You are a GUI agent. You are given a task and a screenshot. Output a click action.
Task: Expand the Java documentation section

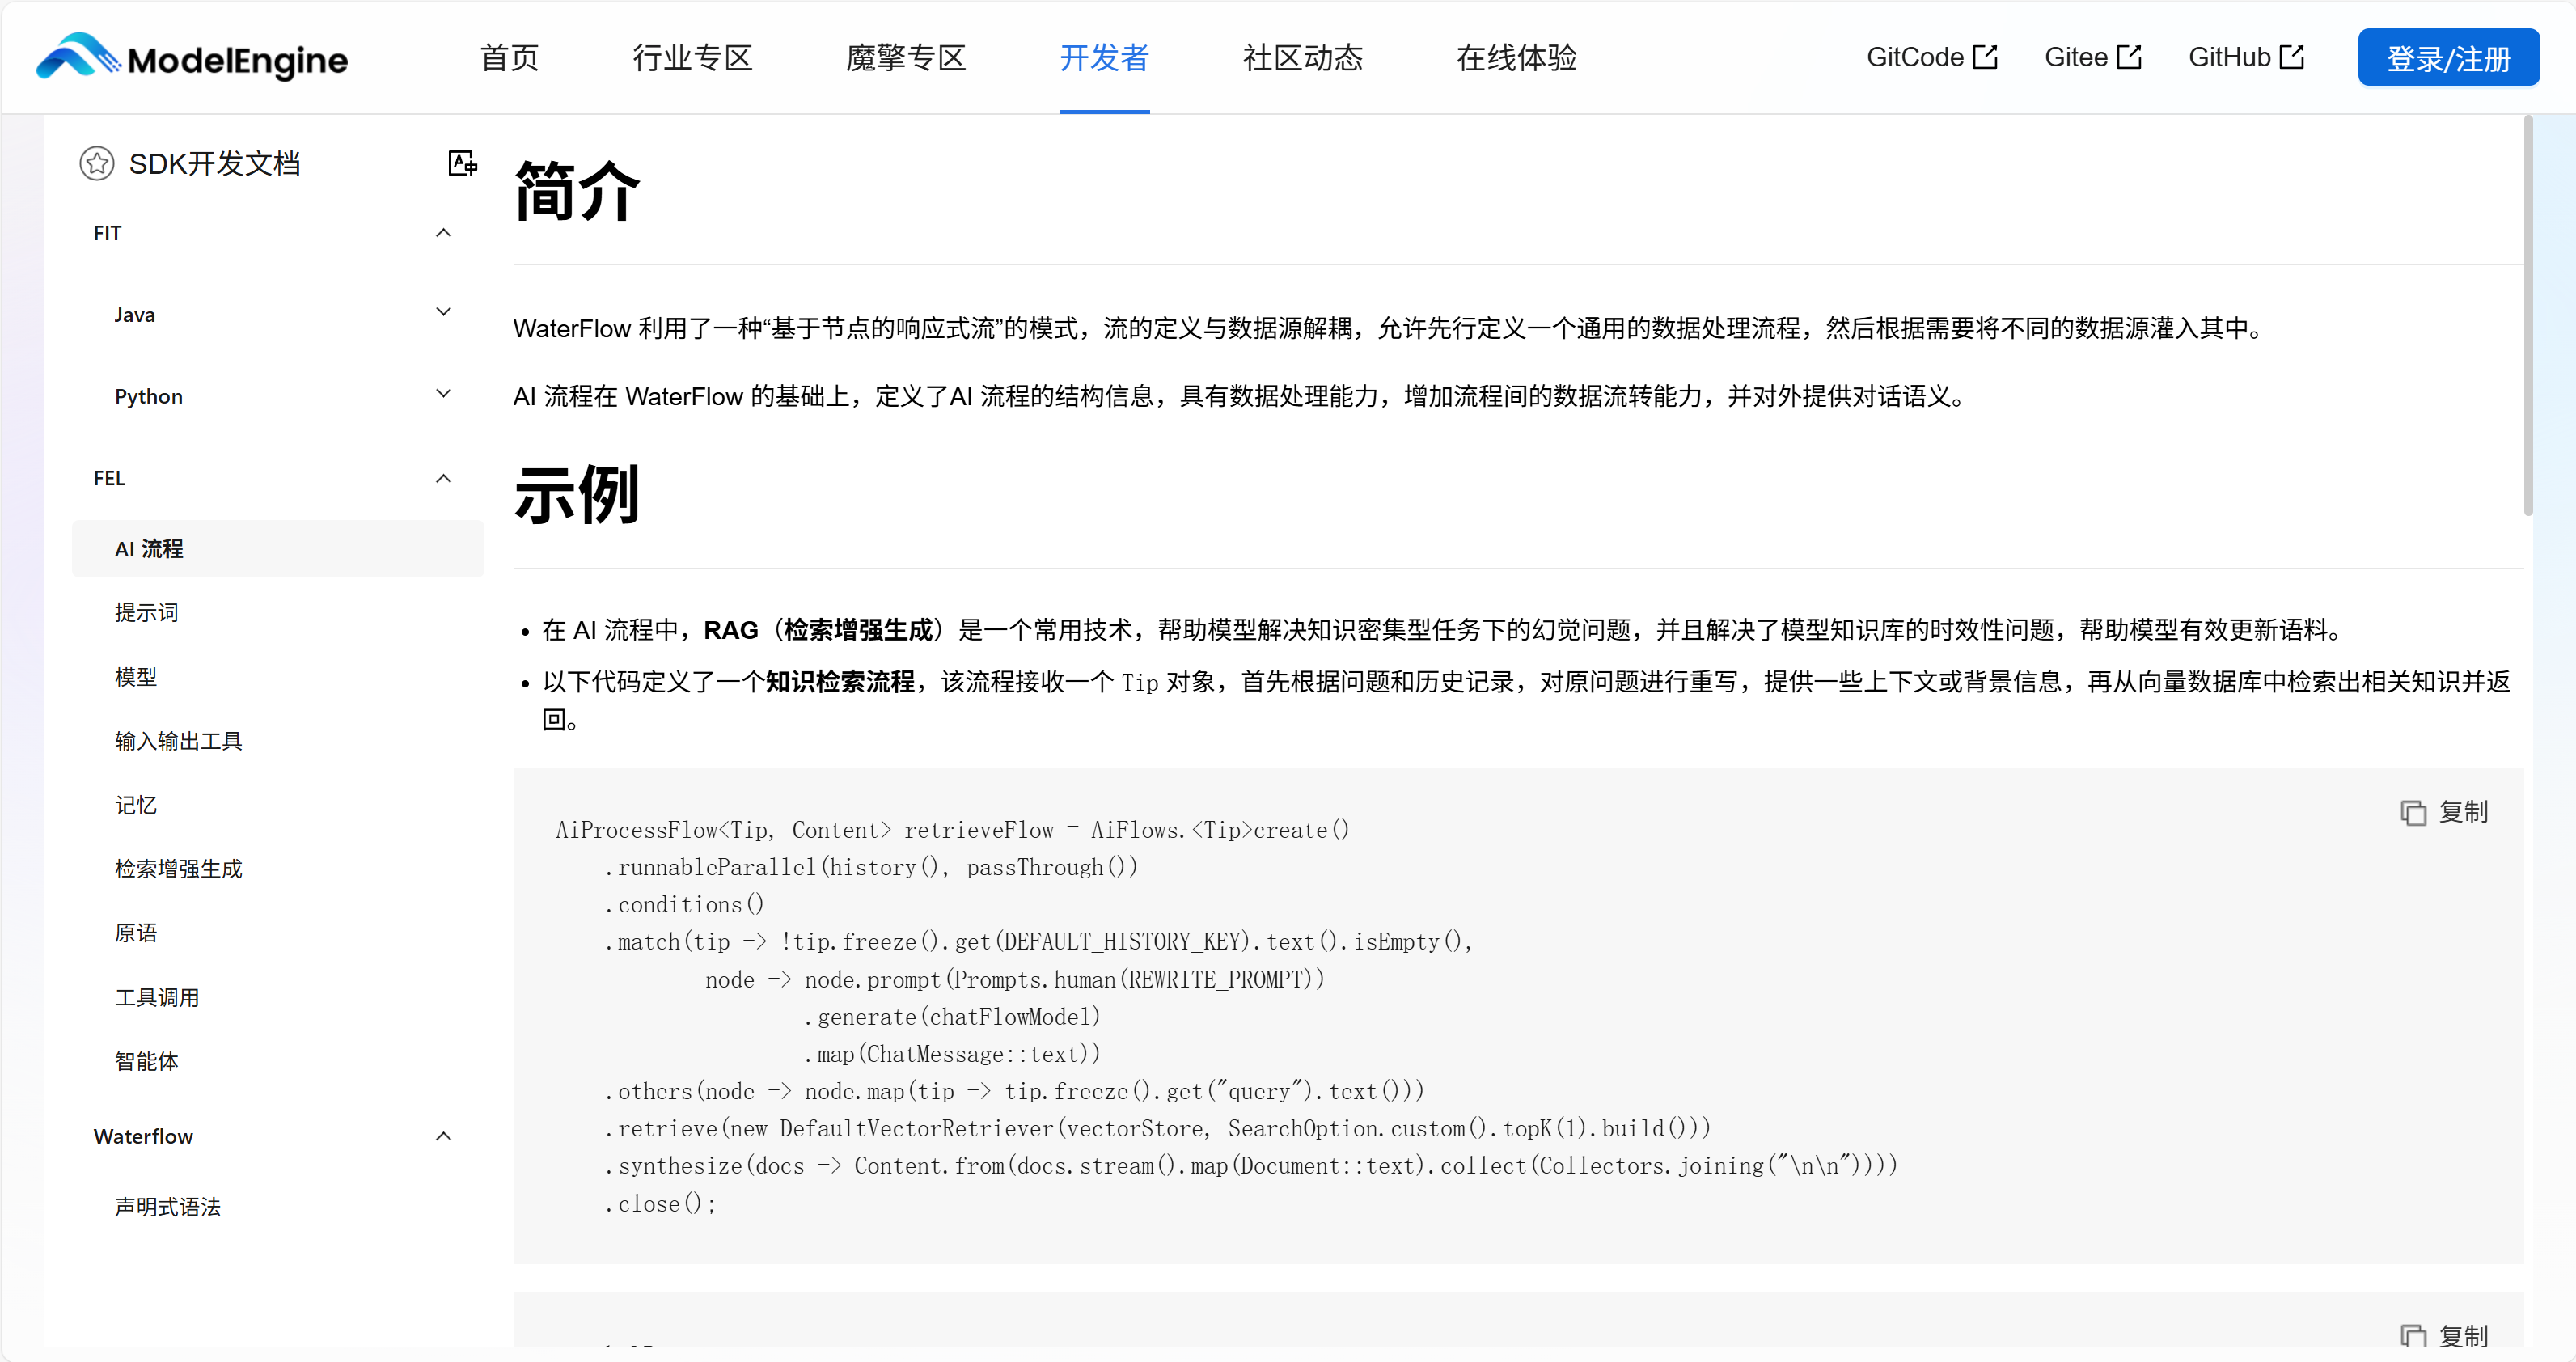tap(444, 313)
